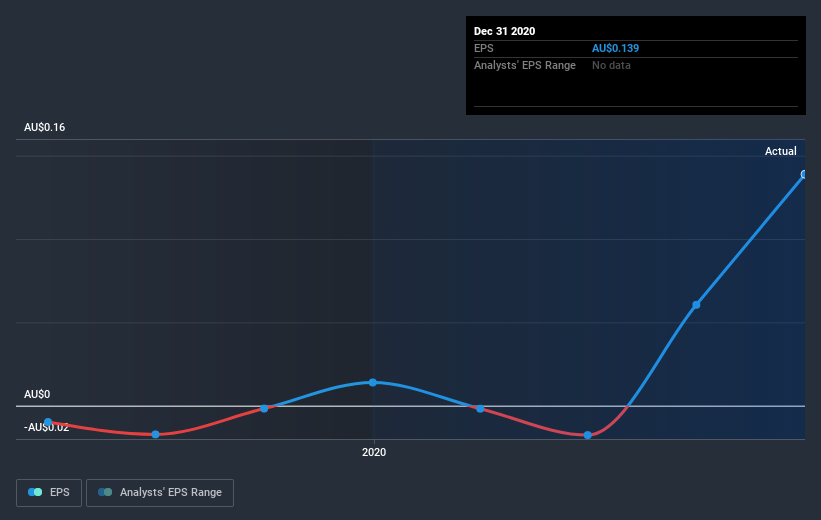Viewport: 821px width, 520px height.
Task: Click the No data analysts range value
Action: tap(611, 65)
